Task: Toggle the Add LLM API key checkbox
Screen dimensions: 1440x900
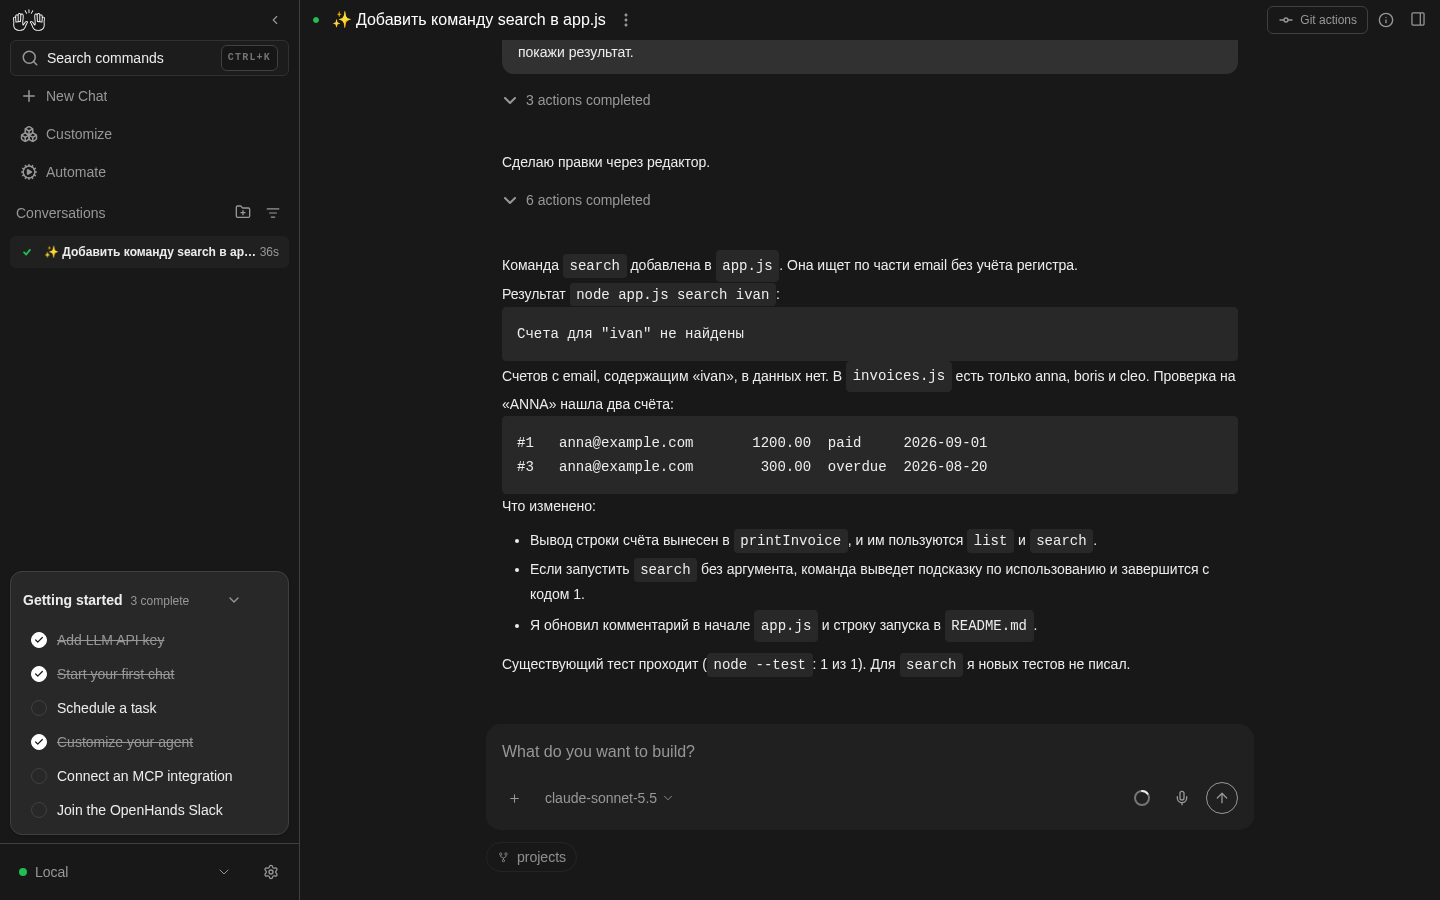Action: pos(39,640)
